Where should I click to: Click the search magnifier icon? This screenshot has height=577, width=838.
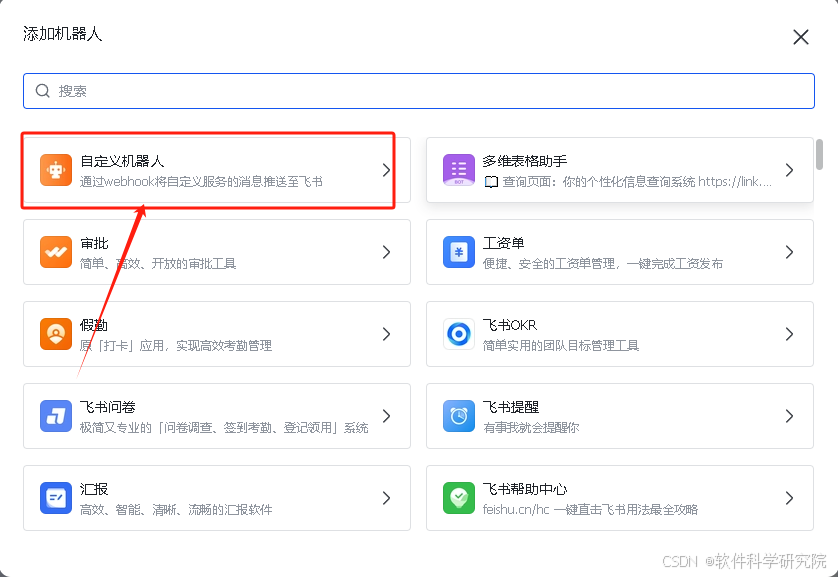point(43,91)
